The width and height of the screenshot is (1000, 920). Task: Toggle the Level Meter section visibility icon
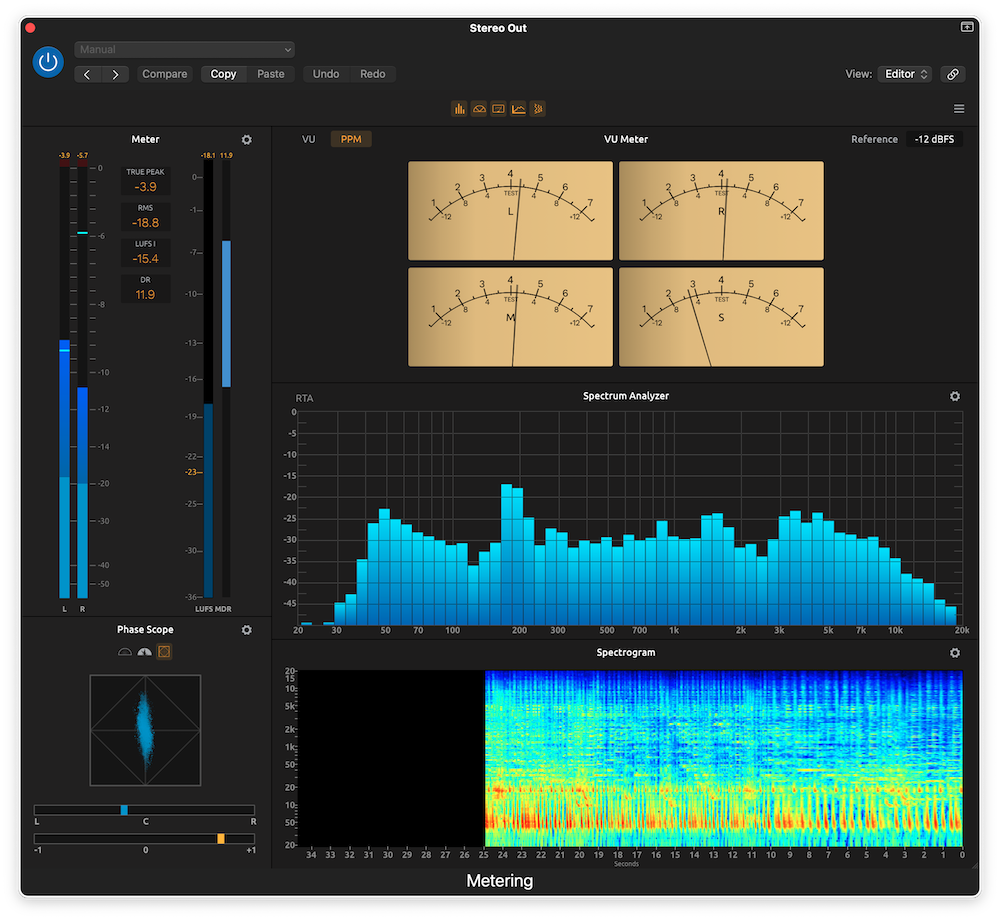[459, 108]
